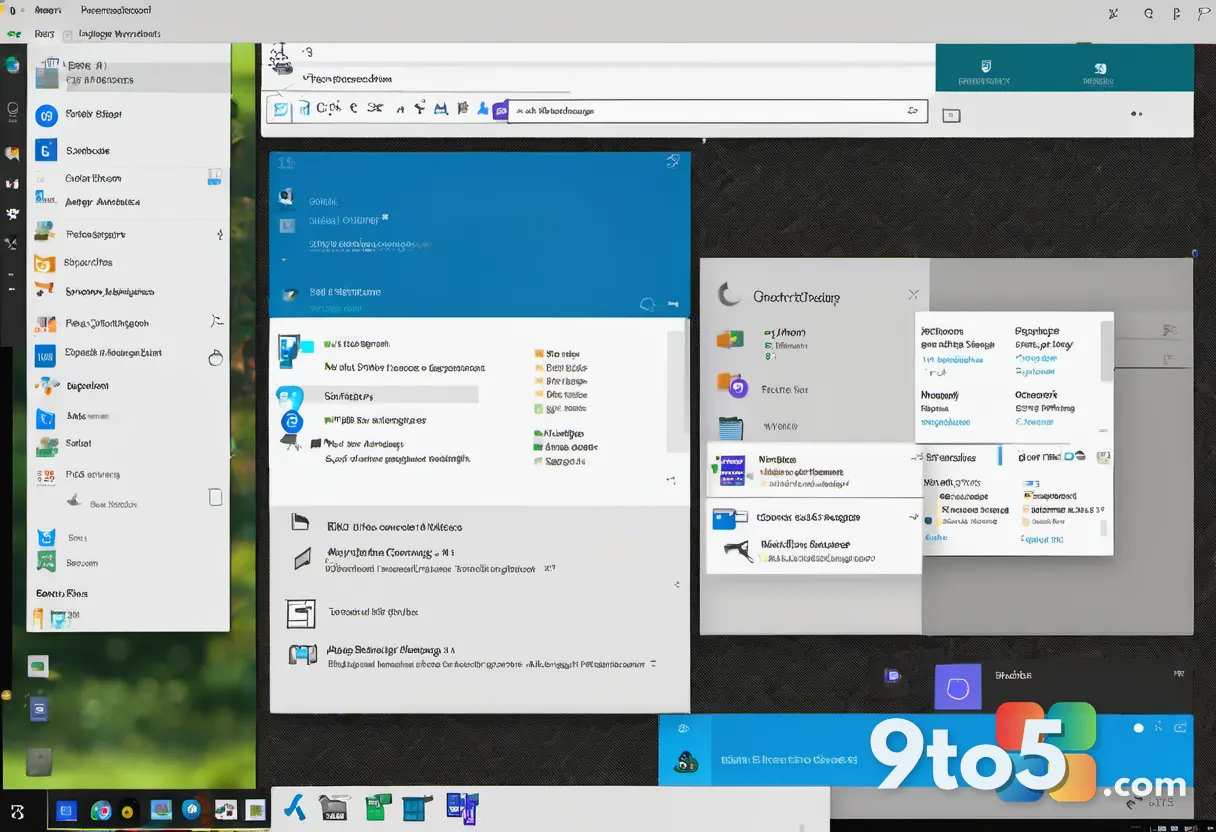Open the blue "A" shaped app on the taskbar
Image resolution: width=1216 pixels, height=832 pixels.
click(294, 807)
